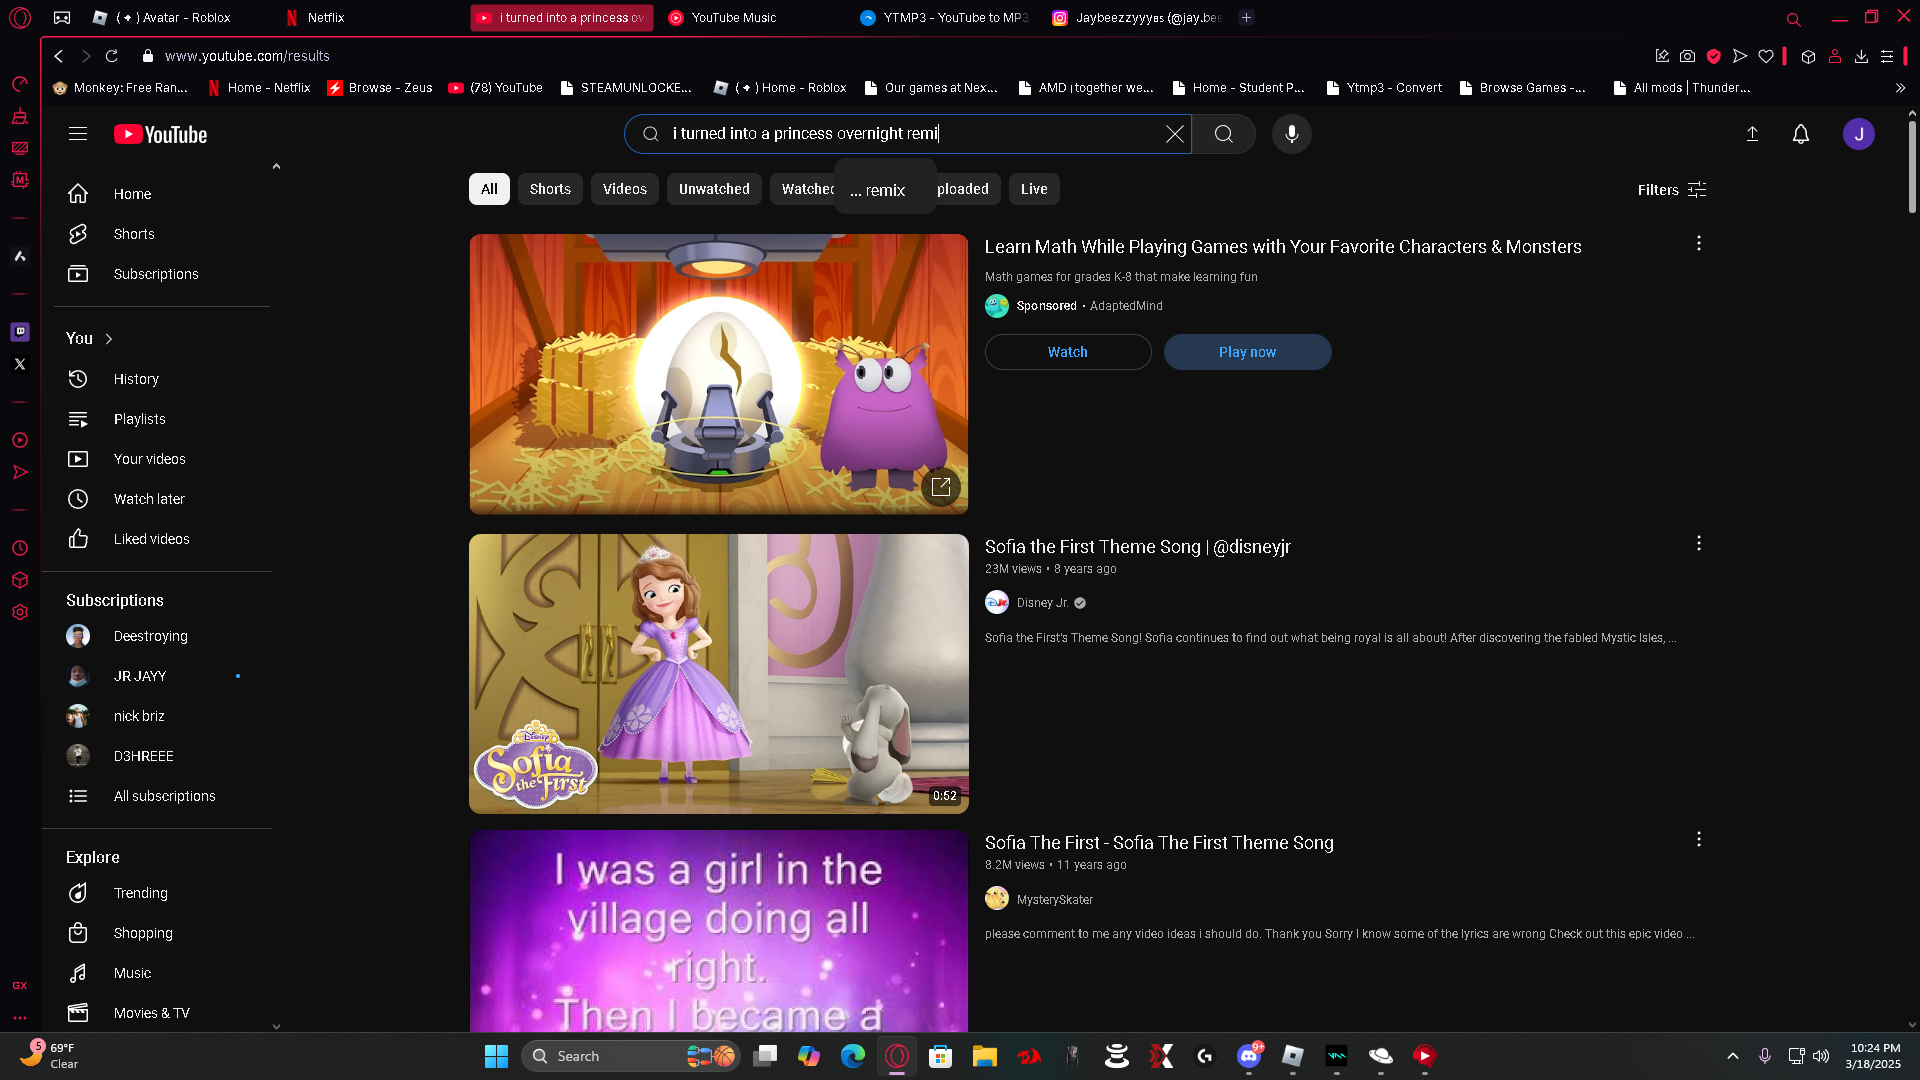
Task: Open Discord from taskbar
Action: (1249, 1056)
